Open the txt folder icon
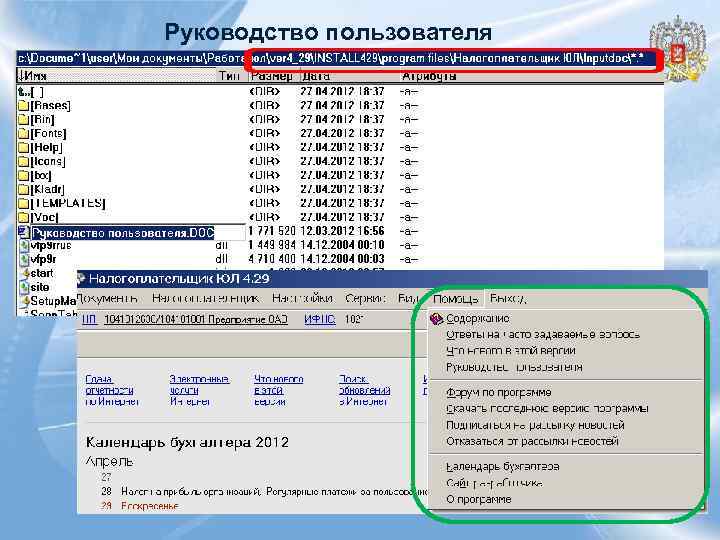Viewport: 720px width, 540px height. 23,175
